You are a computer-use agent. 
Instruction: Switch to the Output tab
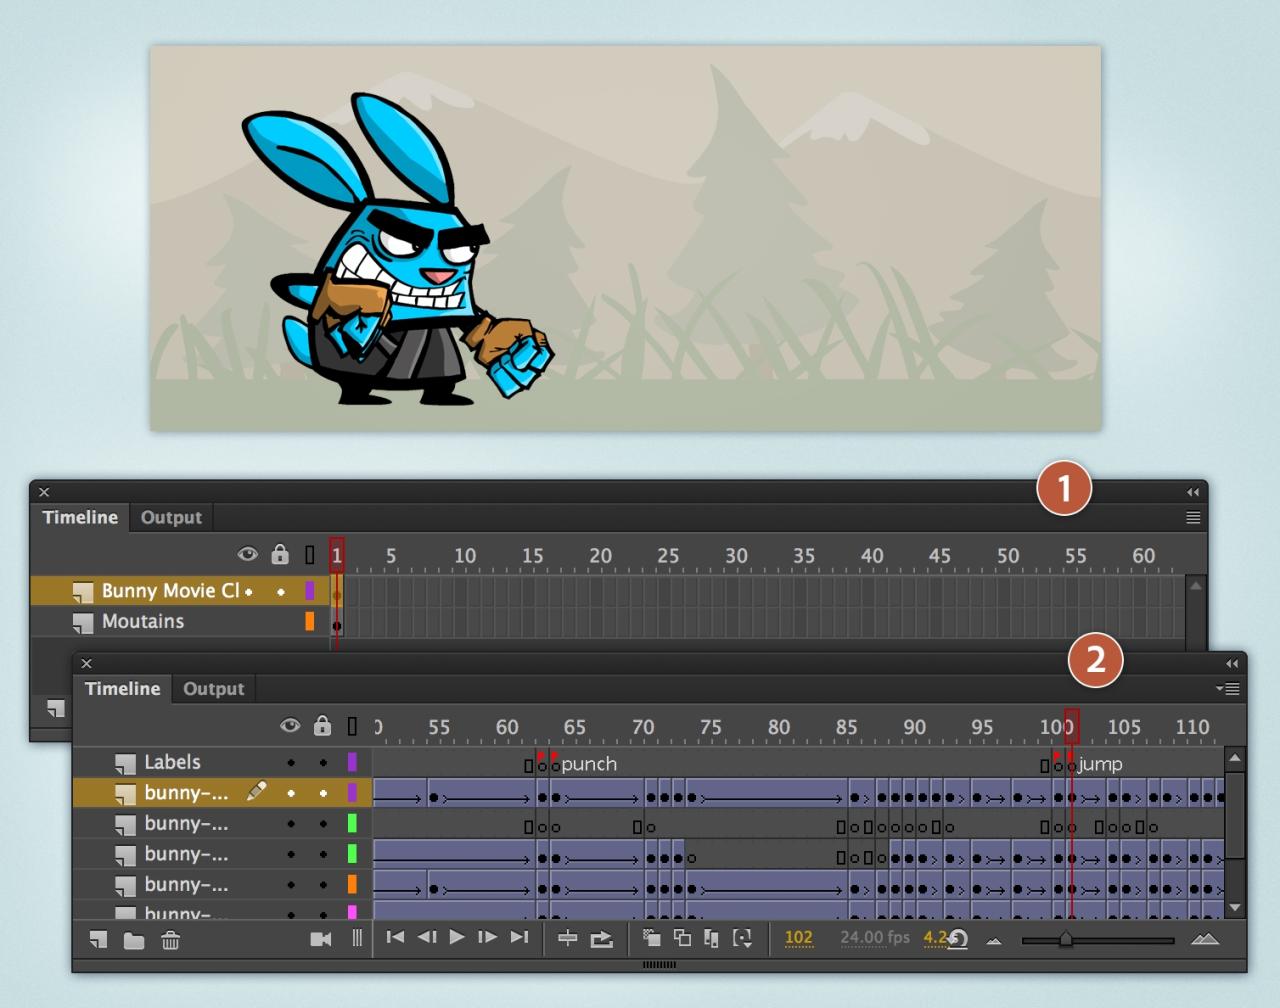coord(170,517)
